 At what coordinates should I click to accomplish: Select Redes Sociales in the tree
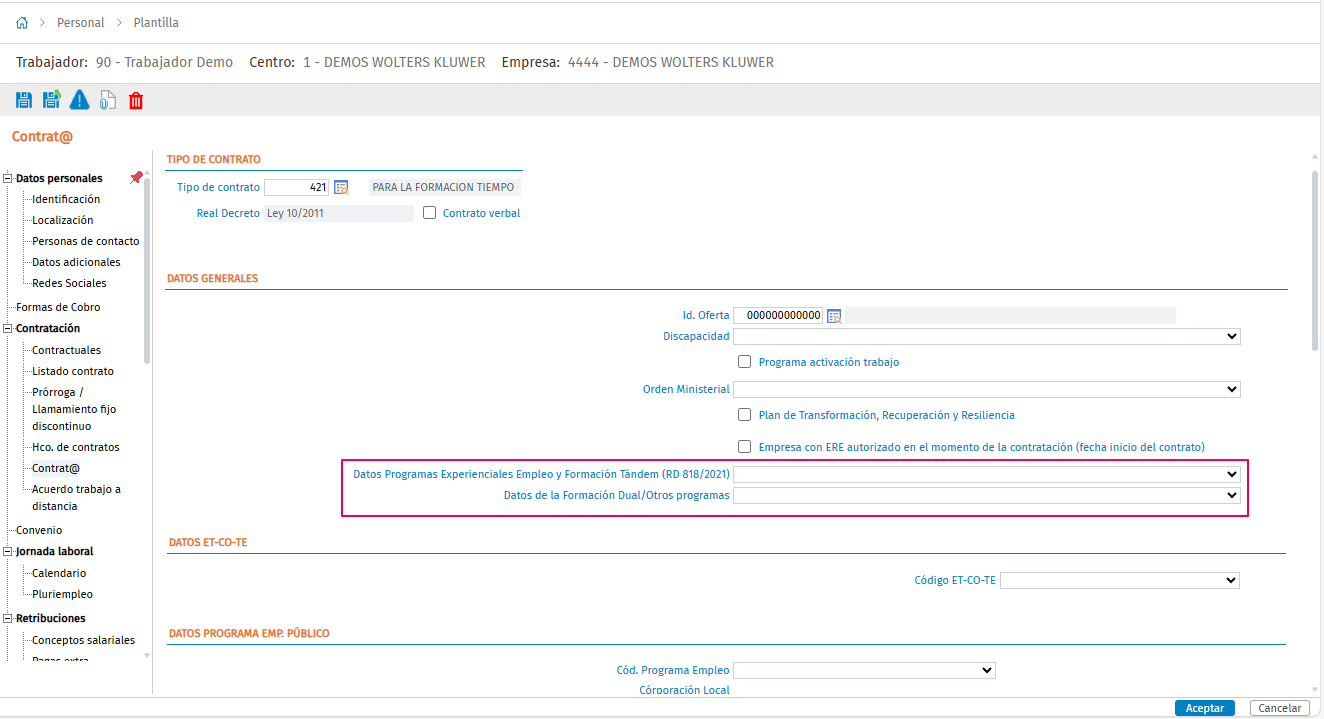coord(69,283)
